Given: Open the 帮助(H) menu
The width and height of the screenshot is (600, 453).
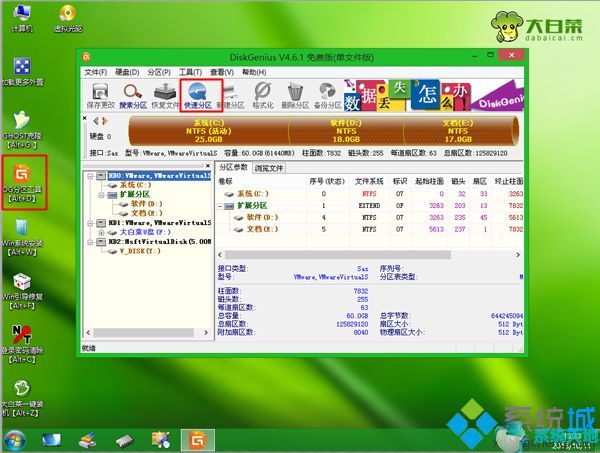Looking at the screenshot, I should tap(254, 72).
